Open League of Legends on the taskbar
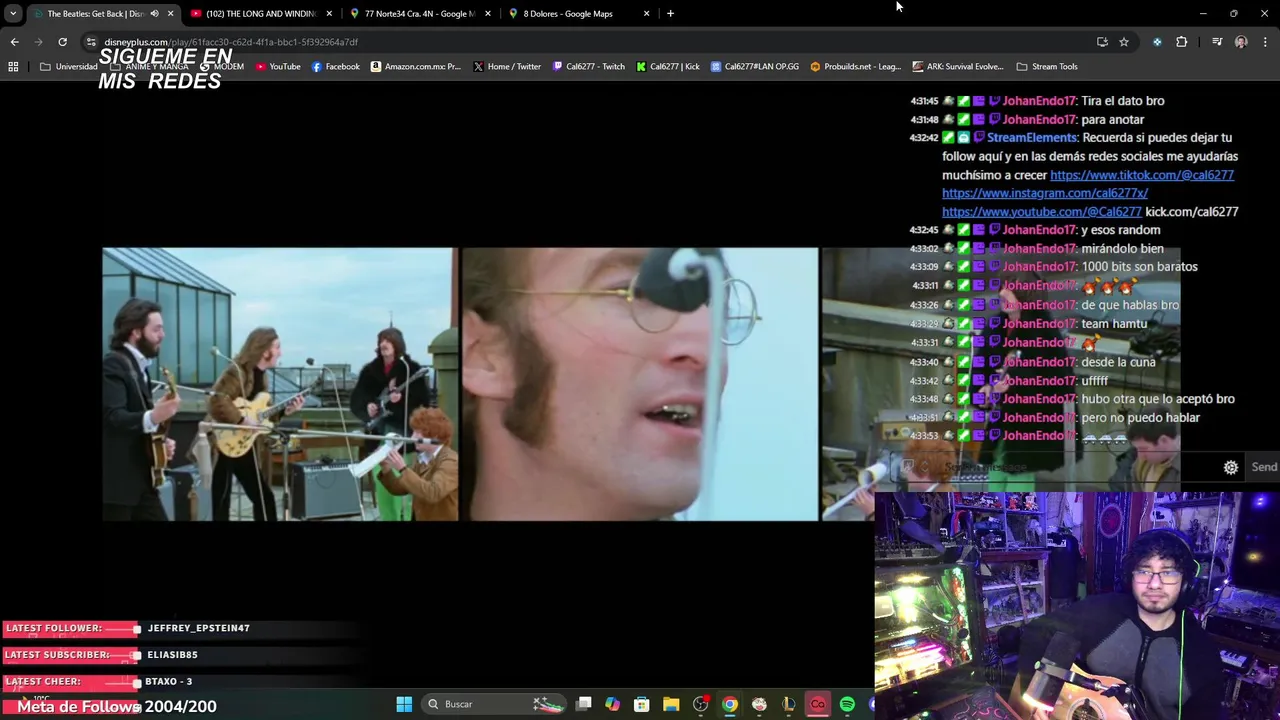 [x=789, y=704]
